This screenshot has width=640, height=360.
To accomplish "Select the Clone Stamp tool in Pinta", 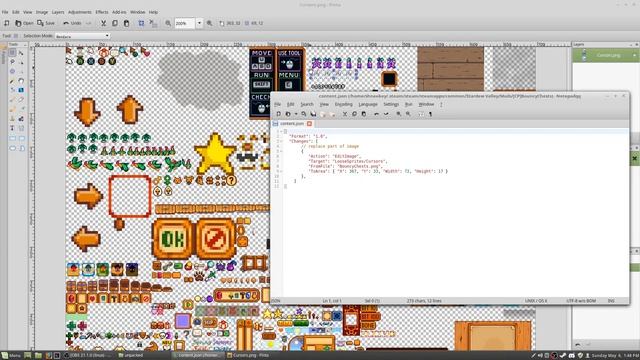I will pyautogui.click(x=12, y=118).
